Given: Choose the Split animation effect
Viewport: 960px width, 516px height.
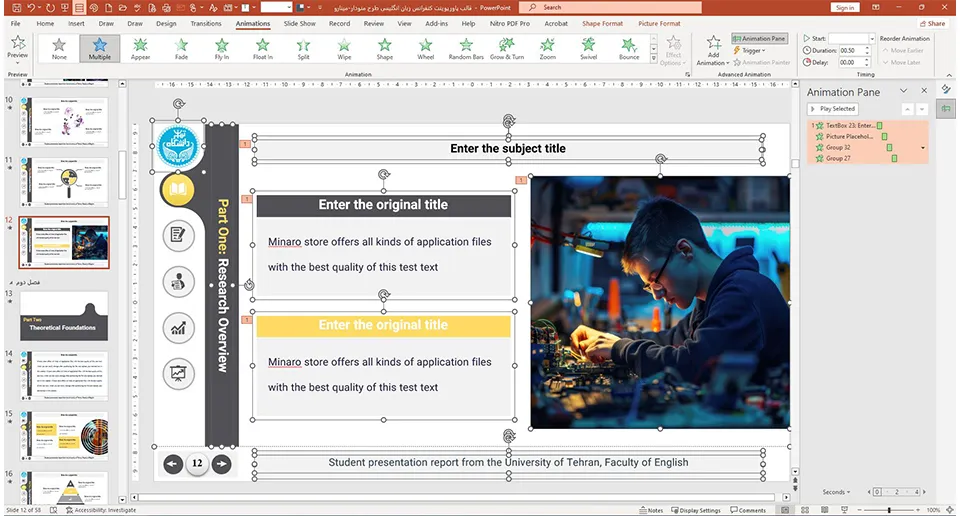Looking at the screenshot, I should [x=304, y=48].
